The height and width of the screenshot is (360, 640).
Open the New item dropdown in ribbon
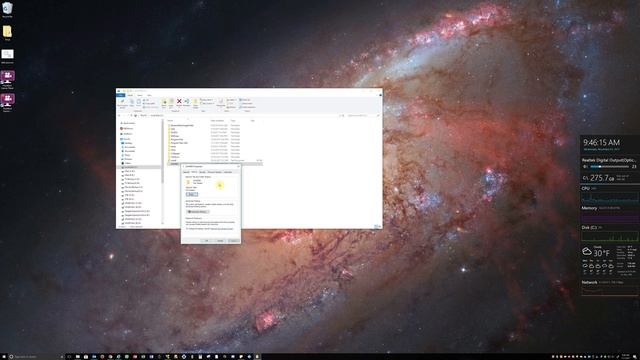pyautogui.click(x=207, y=100)
